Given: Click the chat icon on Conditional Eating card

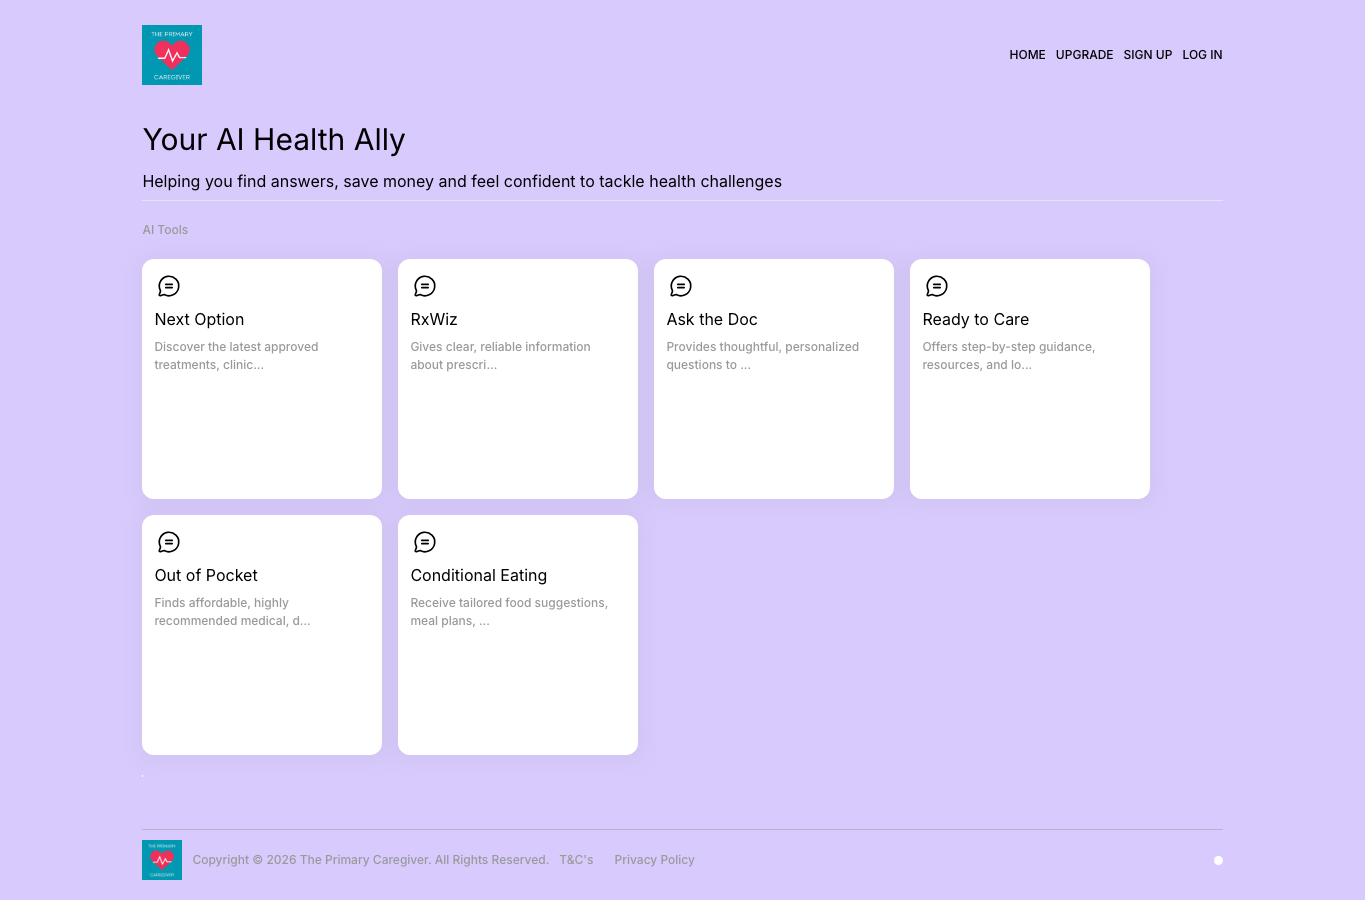Looking at the screenshot, I should point(425,542).
